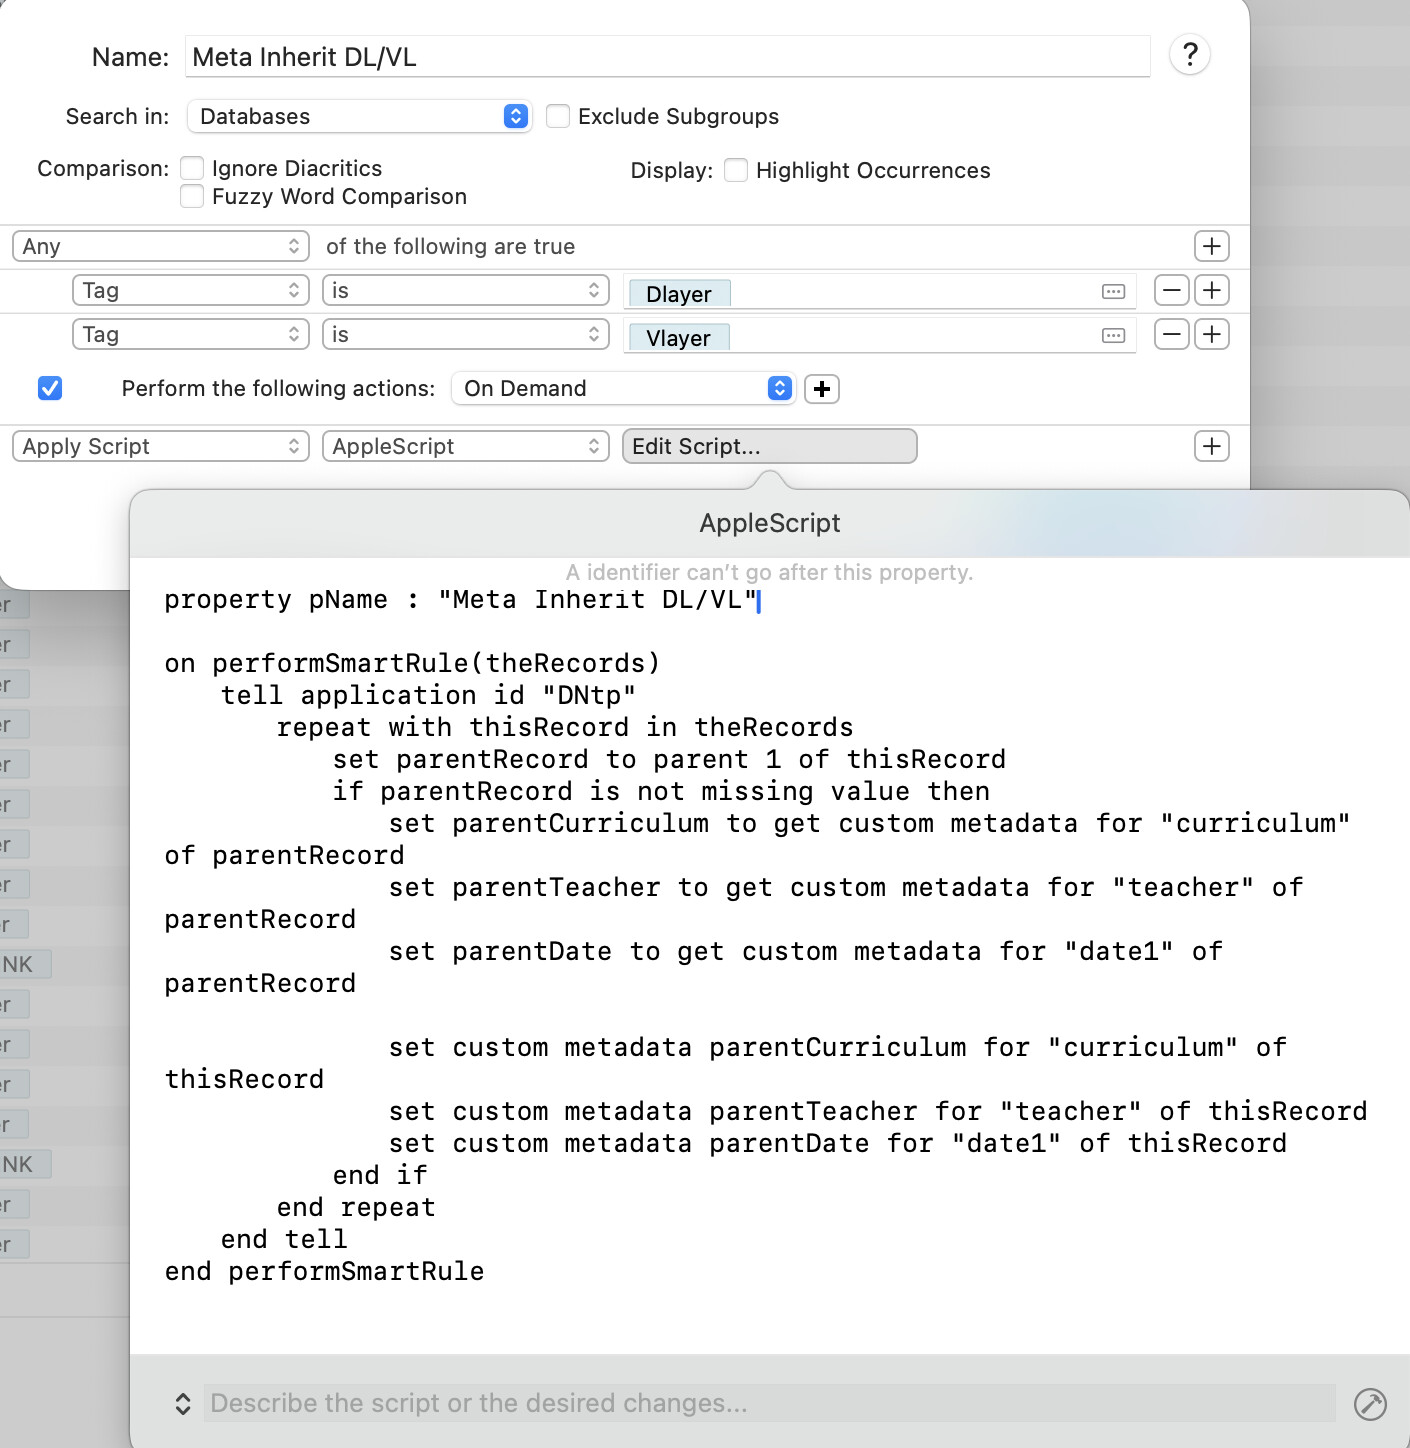Add another trigger event next to On Demand

tap(821, 389)
